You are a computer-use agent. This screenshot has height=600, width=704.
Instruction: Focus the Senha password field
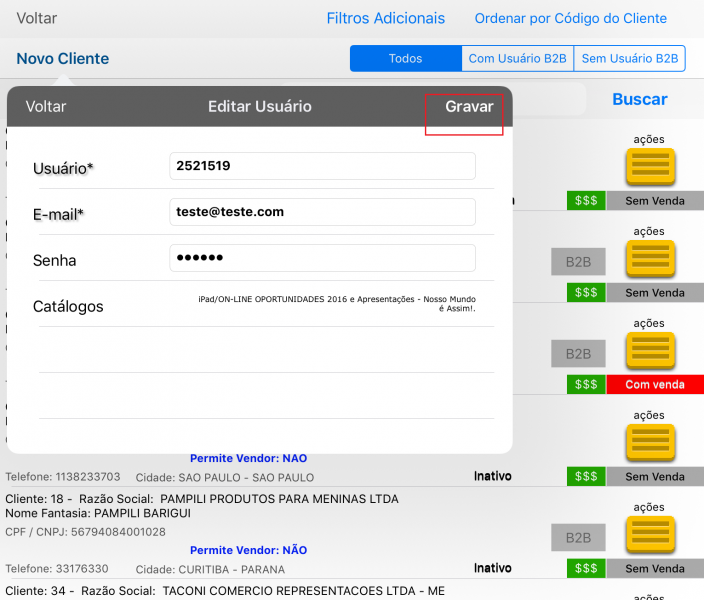click(x=322, y=258)
